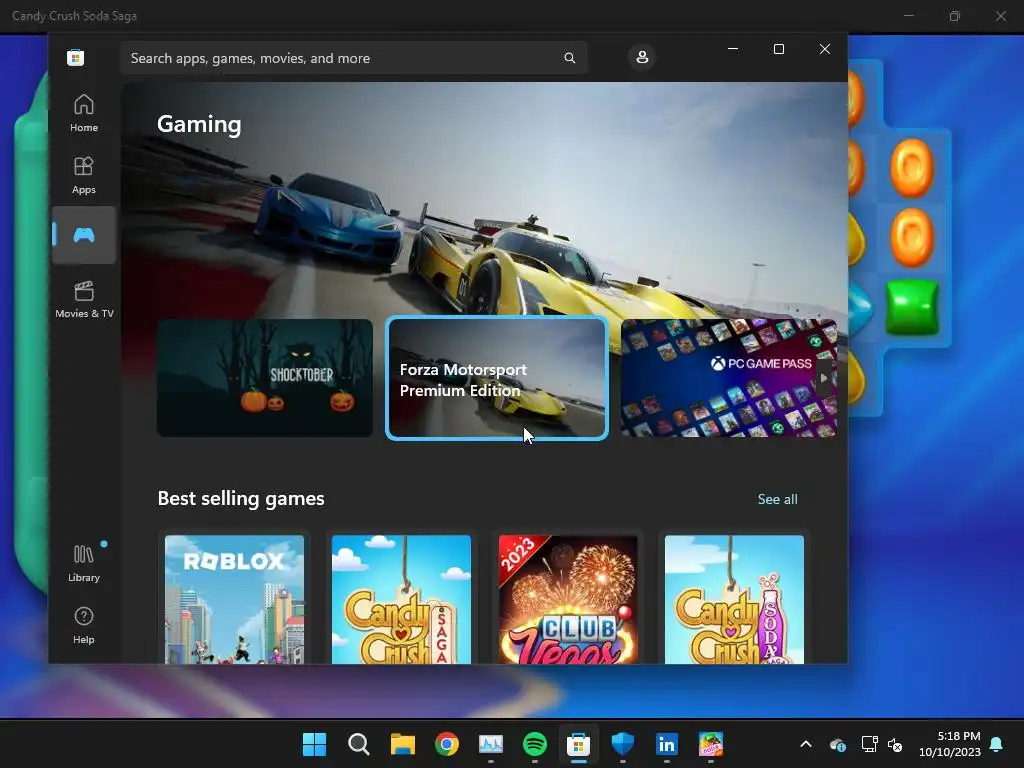Open the PC Game Pass promo card
The image size is (1024, 768).
tap(728, 377)
